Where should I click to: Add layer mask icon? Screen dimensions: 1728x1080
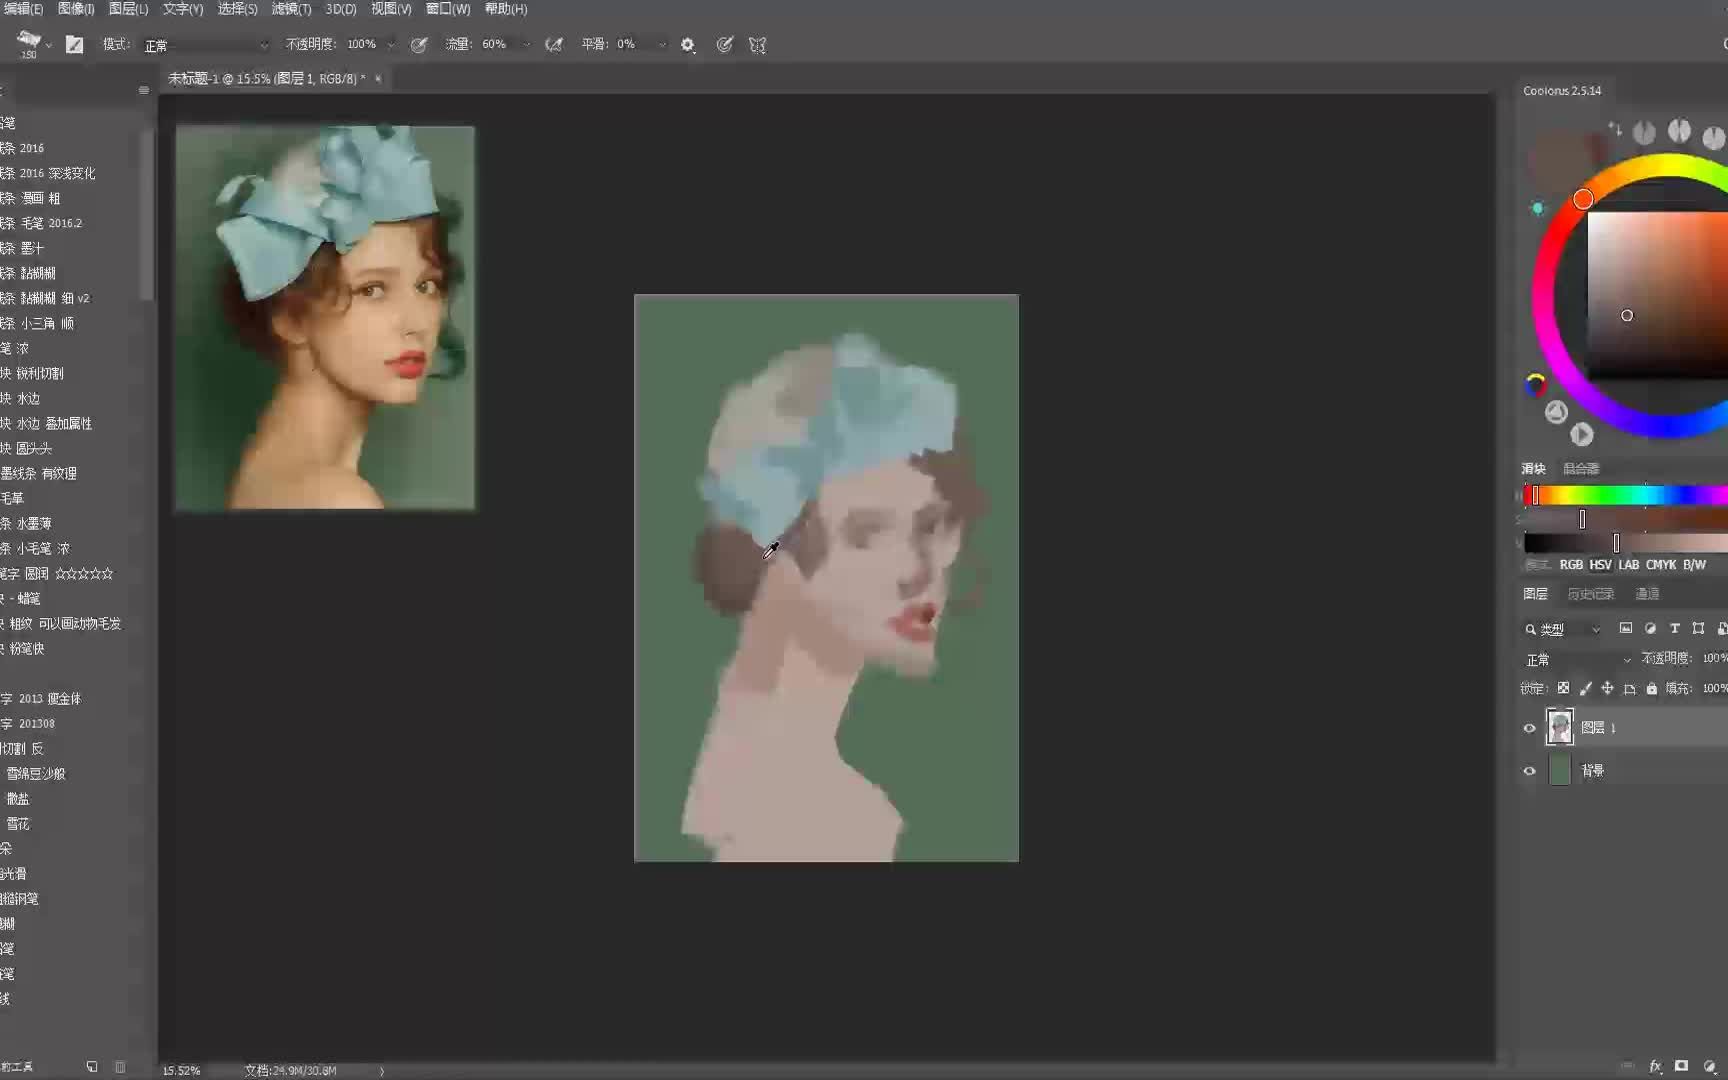pyautogui.click(x=1682, y=1067)
